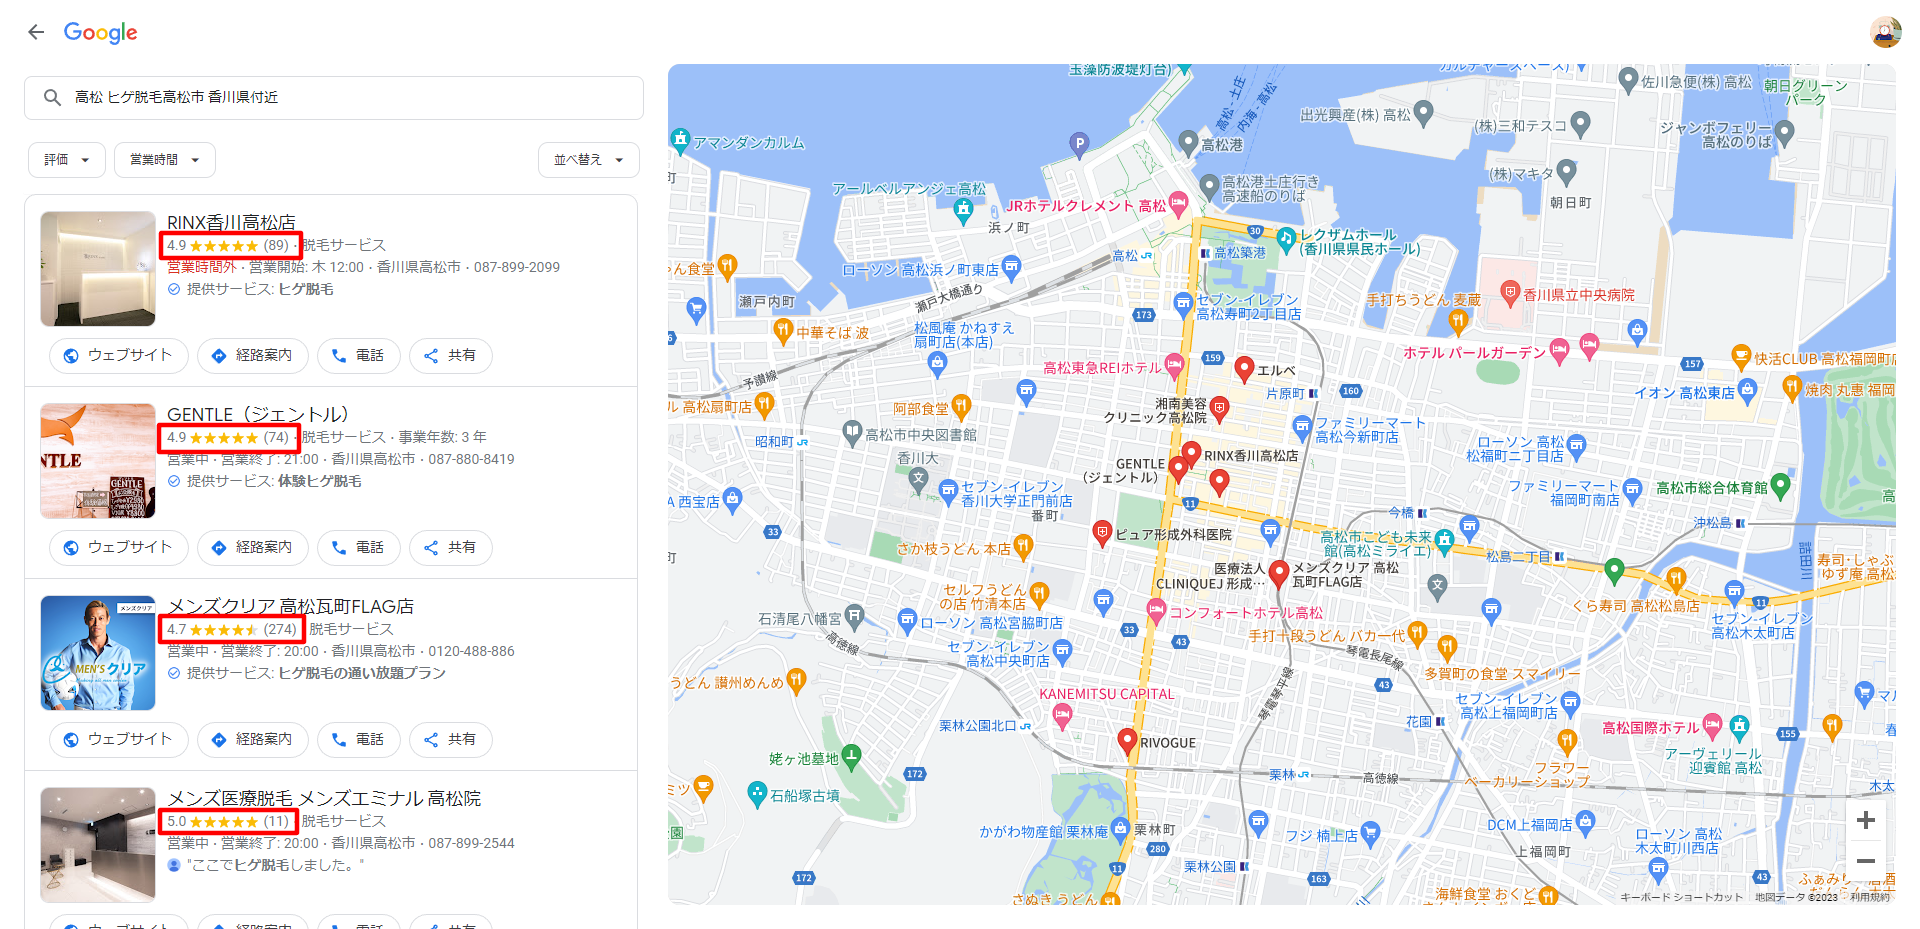Select the GENTLE（ジェントル）red map pin

tap(1178, 469)
